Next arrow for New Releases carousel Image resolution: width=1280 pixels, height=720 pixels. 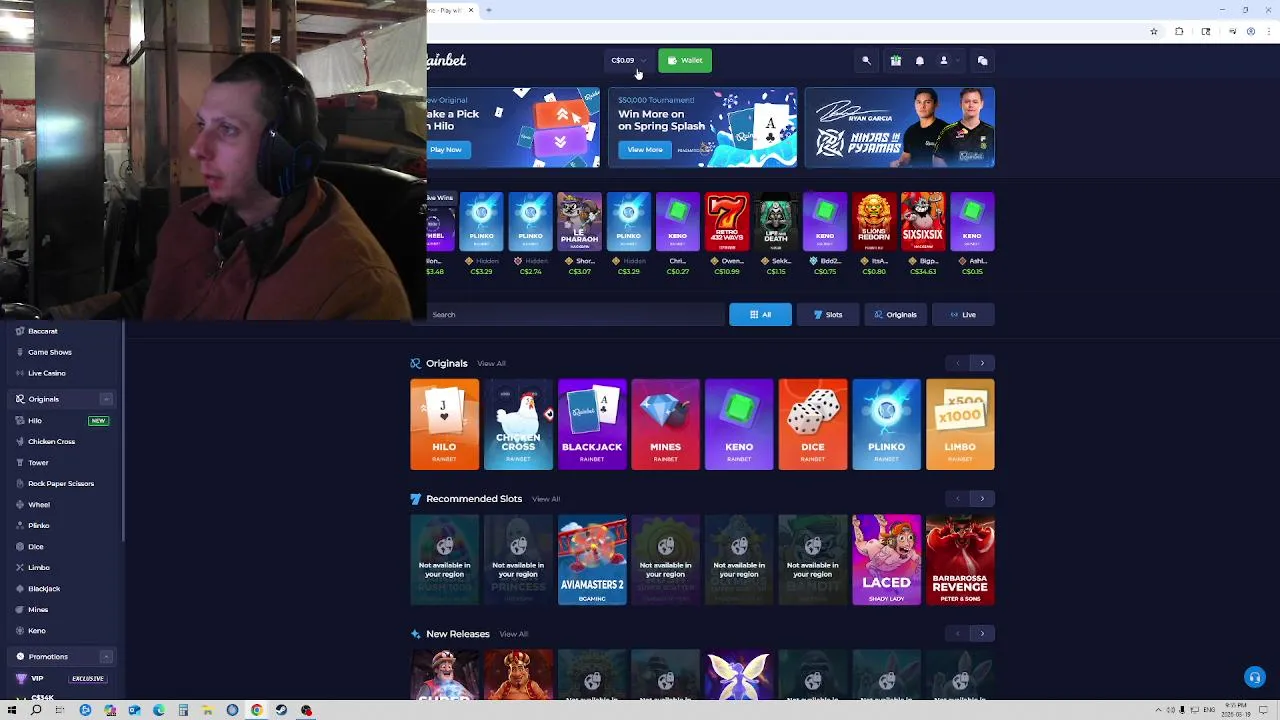[982, 633]
